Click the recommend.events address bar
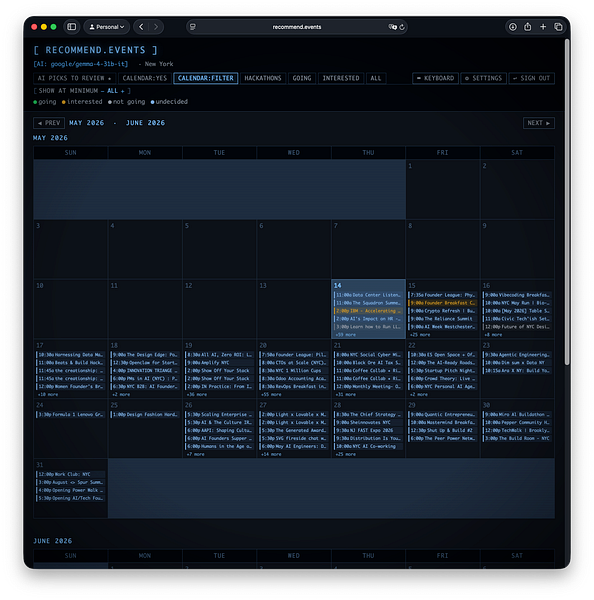594x600 pixels. pos(297,27)
